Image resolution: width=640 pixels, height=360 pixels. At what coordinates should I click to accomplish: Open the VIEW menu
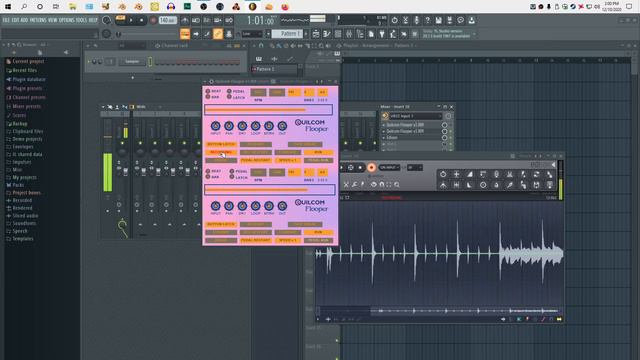click(x=53, y=20)
